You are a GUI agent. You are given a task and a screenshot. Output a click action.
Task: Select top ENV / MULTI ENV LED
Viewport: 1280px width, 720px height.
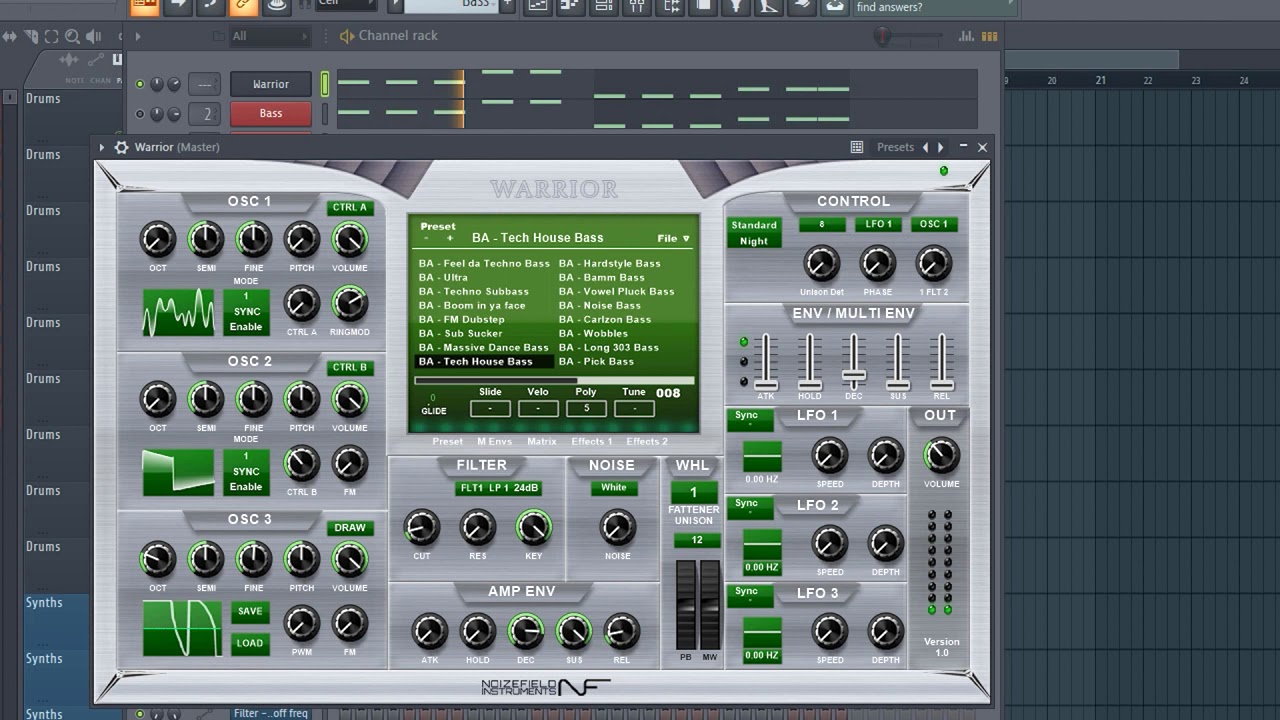pos(743,342)
